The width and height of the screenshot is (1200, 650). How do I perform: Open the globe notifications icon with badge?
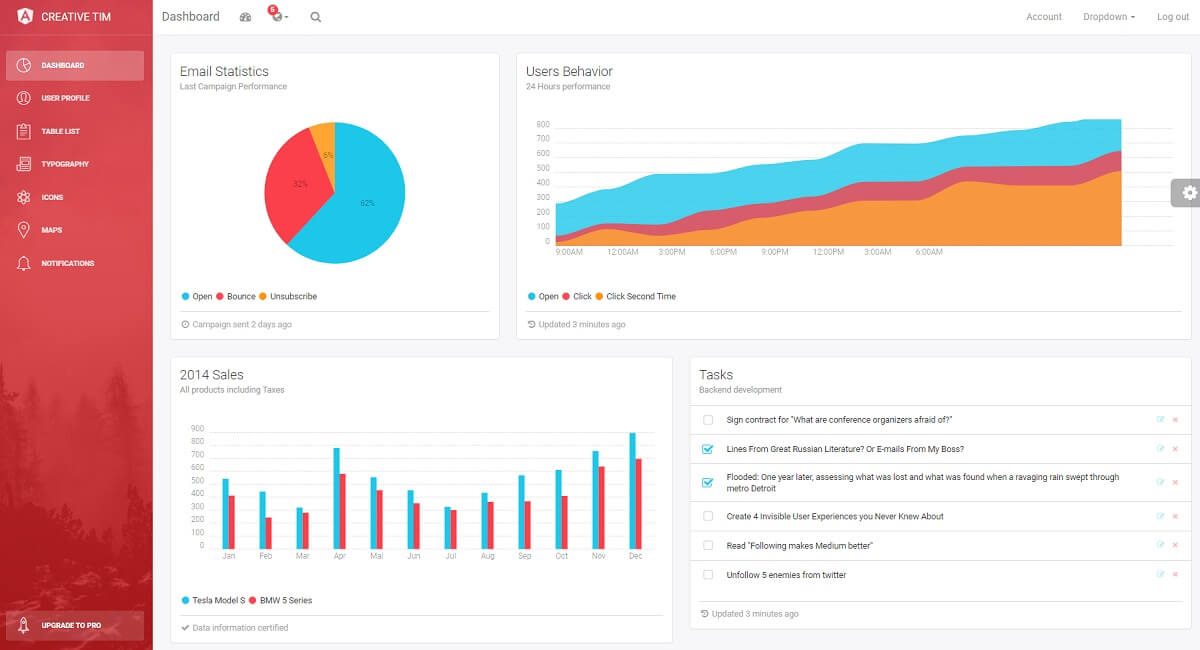pyautogui.click(x=277, y=17)
